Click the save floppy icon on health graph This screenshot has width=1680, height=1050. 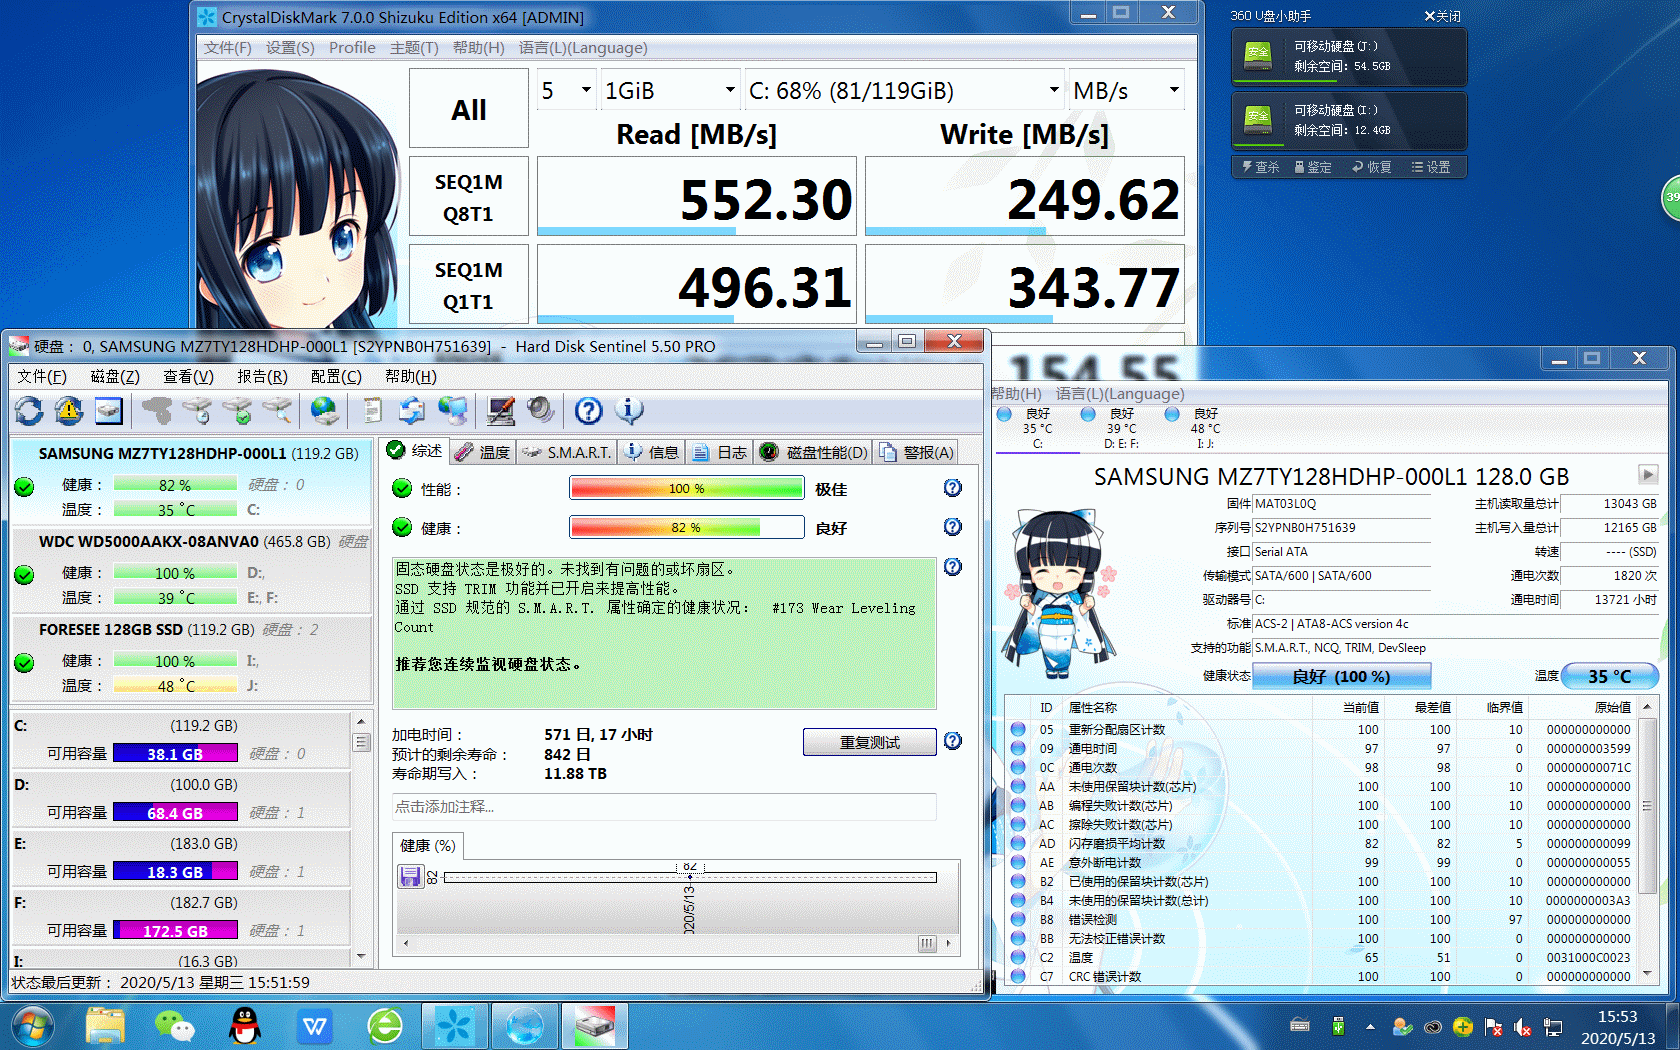[x=410, y=877]
